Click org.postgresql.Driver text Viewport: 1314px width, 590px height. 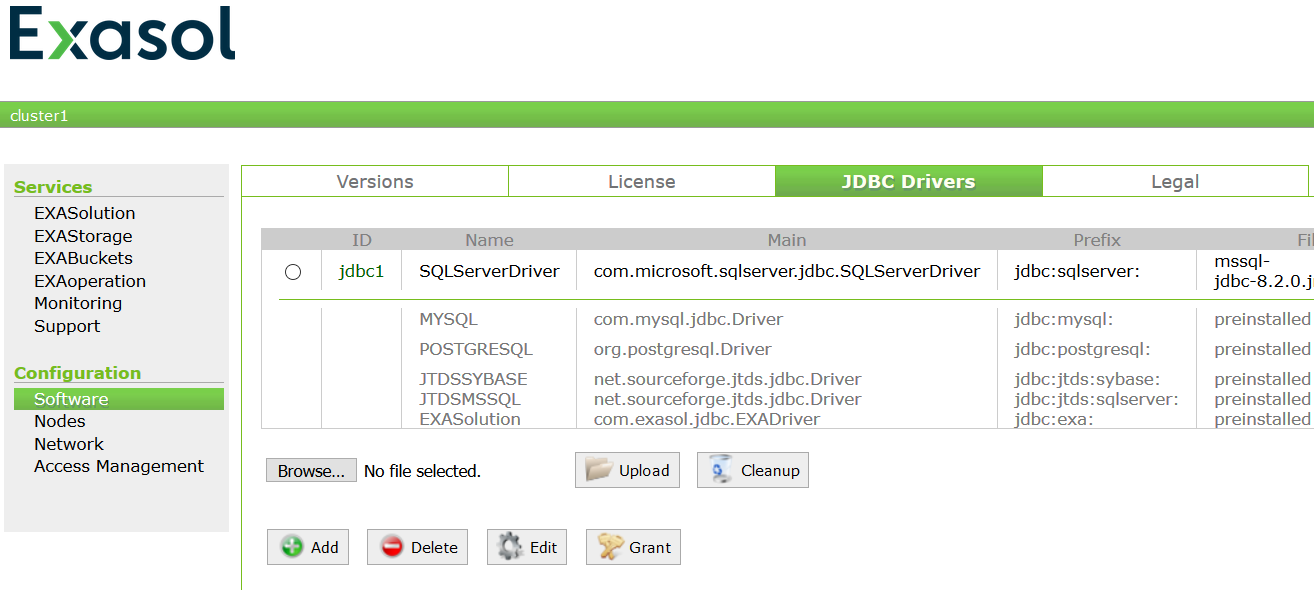click(683, 350)
